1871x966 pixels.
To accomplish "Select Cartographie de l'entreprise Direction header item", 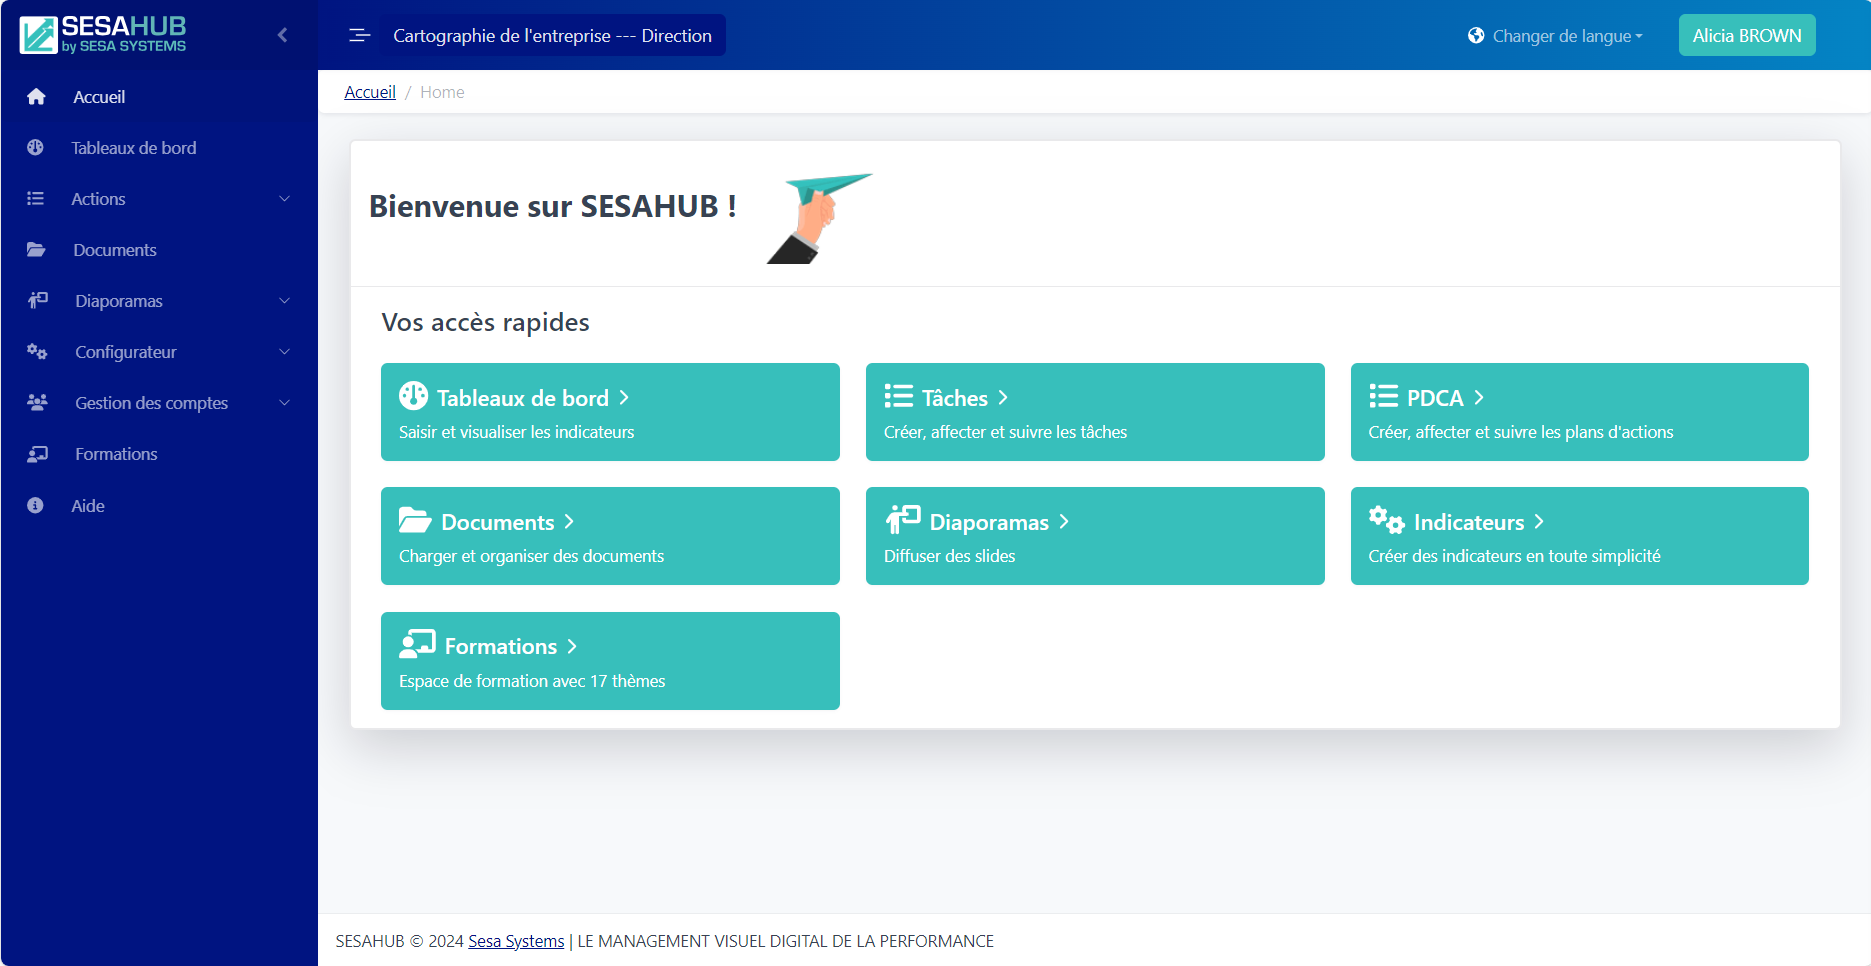I will [x=552, y=36].
